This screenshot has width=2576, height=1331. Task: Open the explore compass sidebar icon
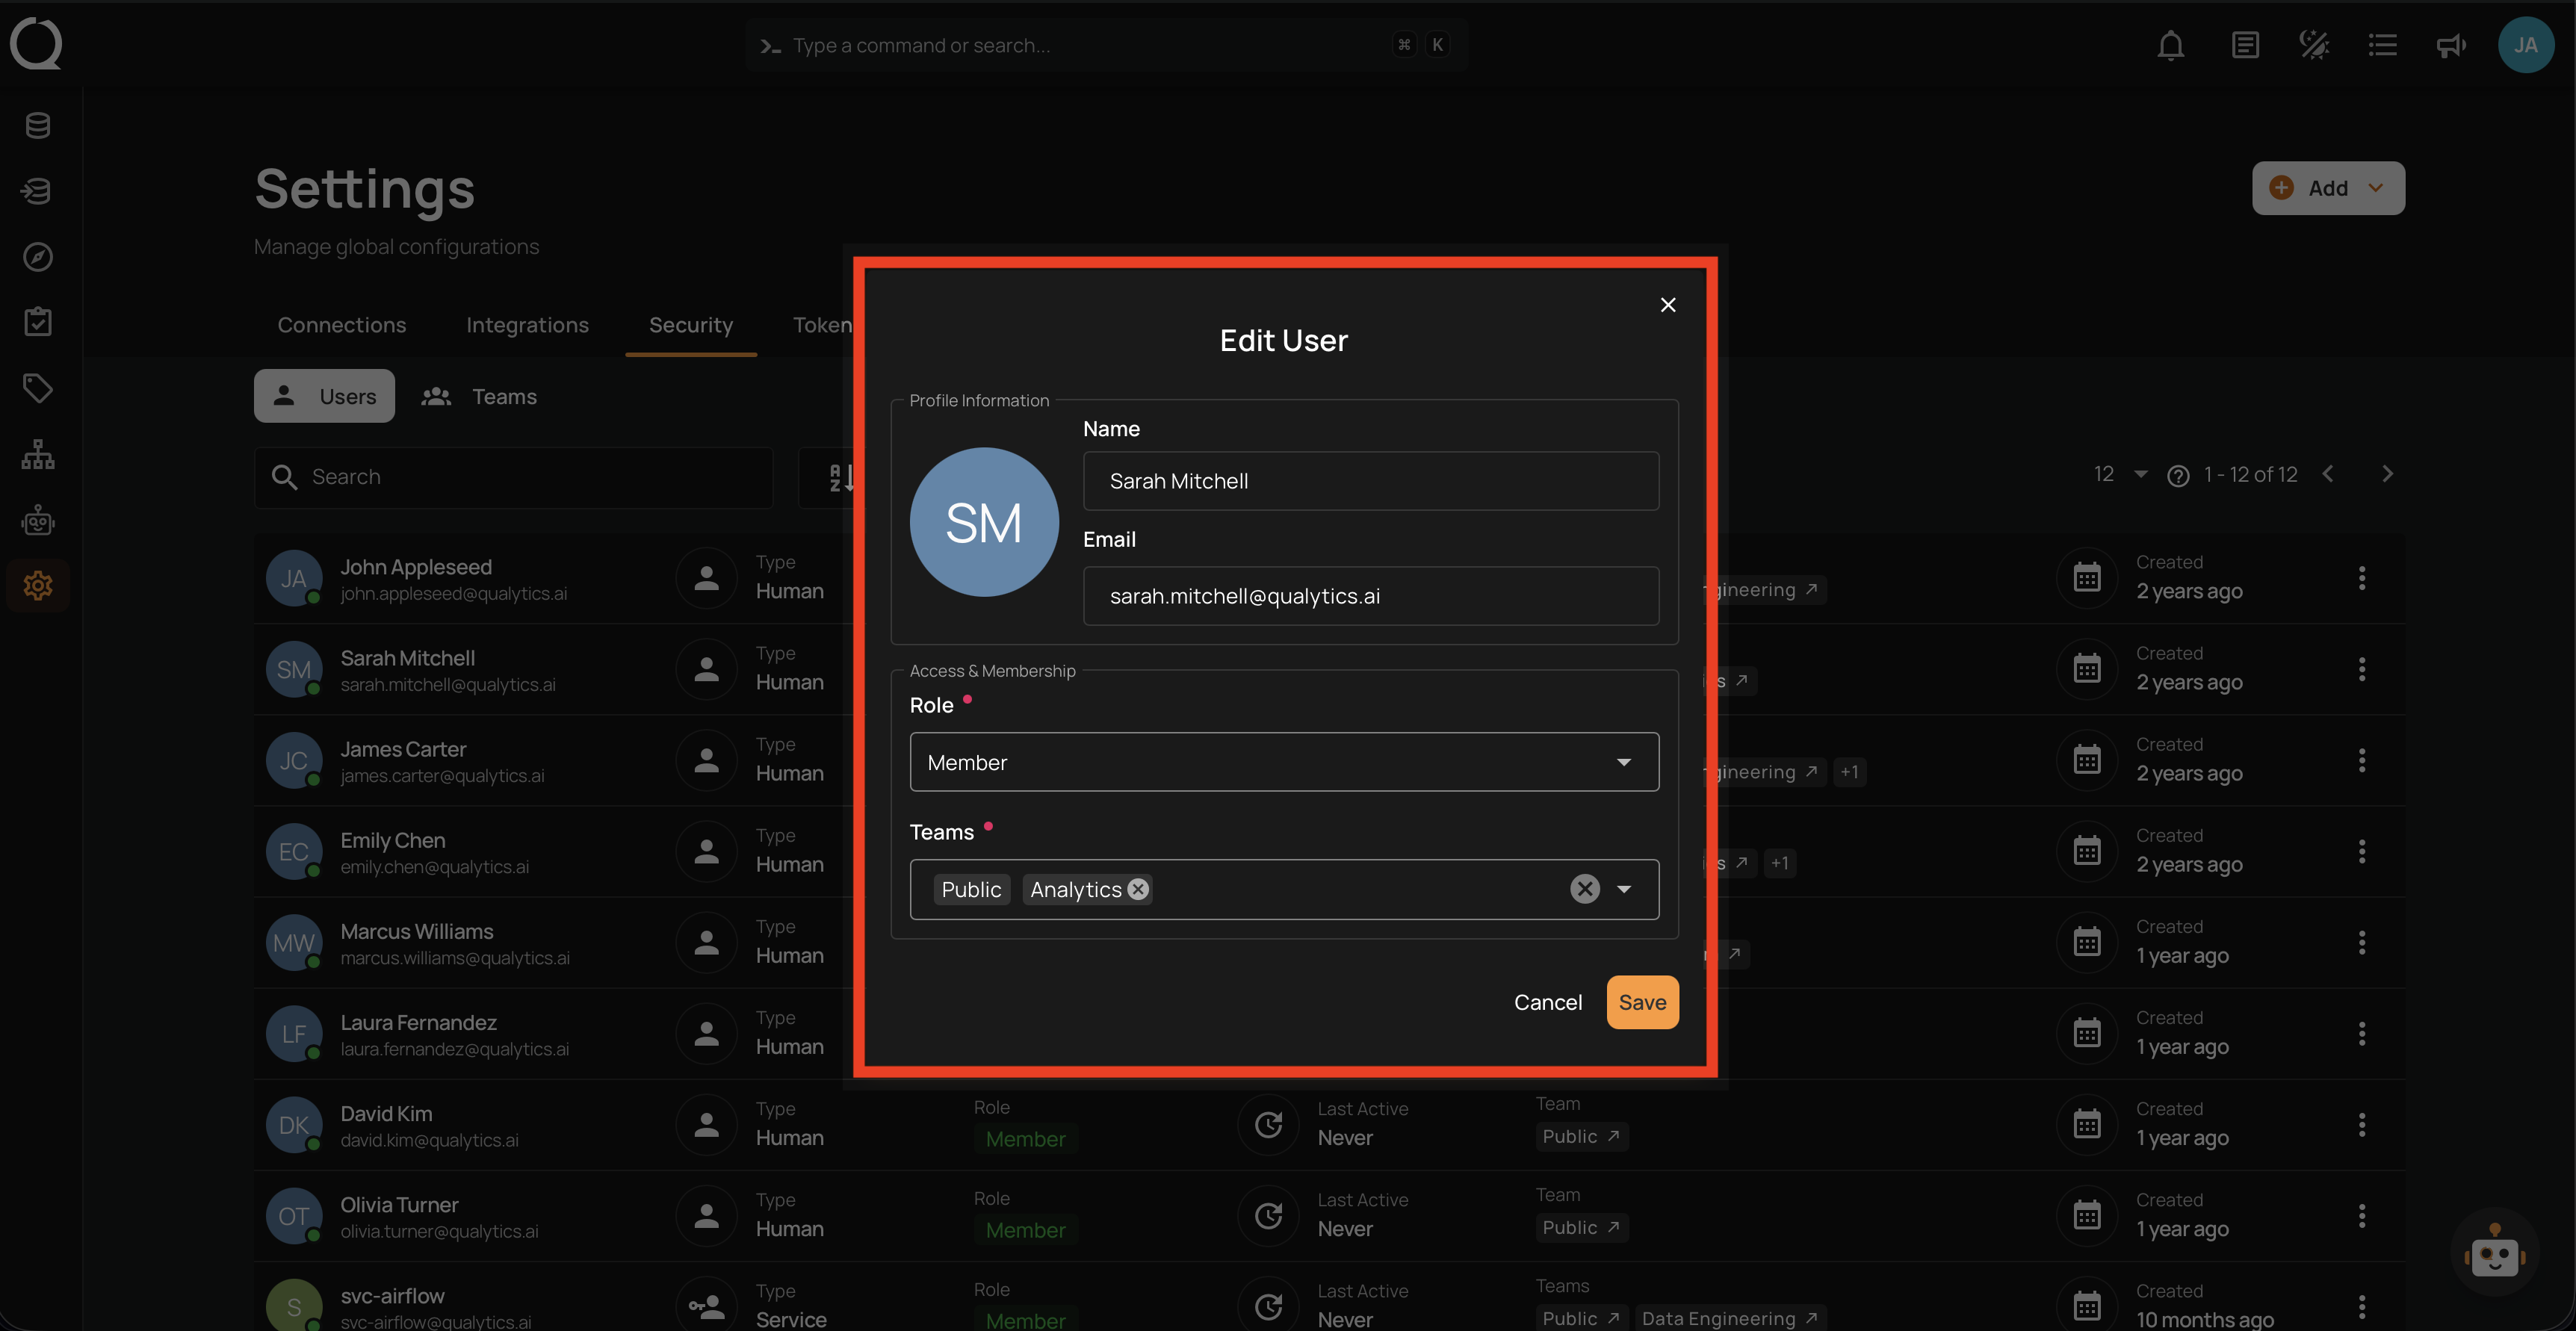(38, 257)
